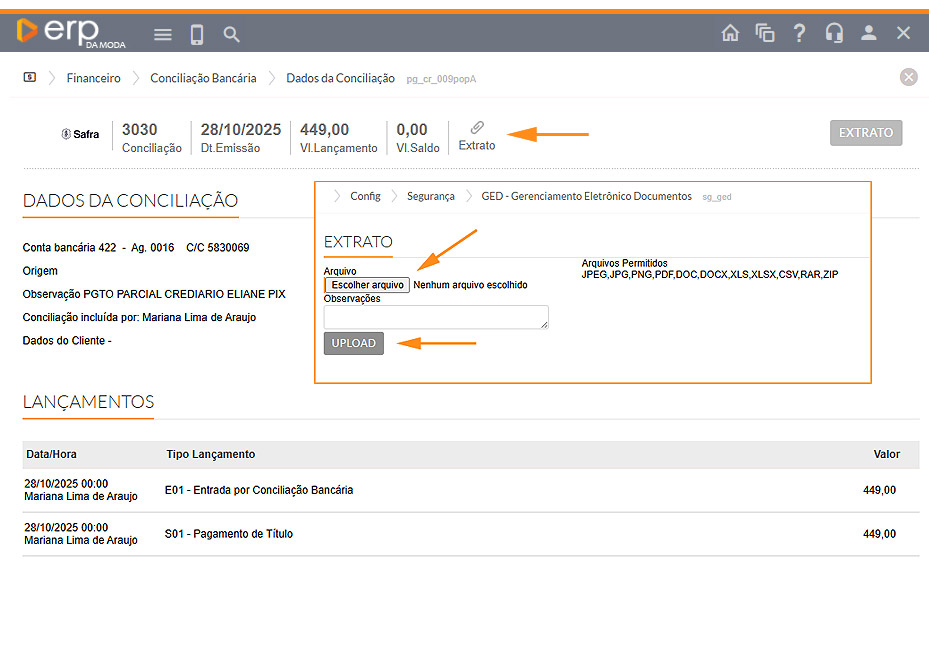Click the paperclip Extrato attachment icon

click(x=477, y=128)
